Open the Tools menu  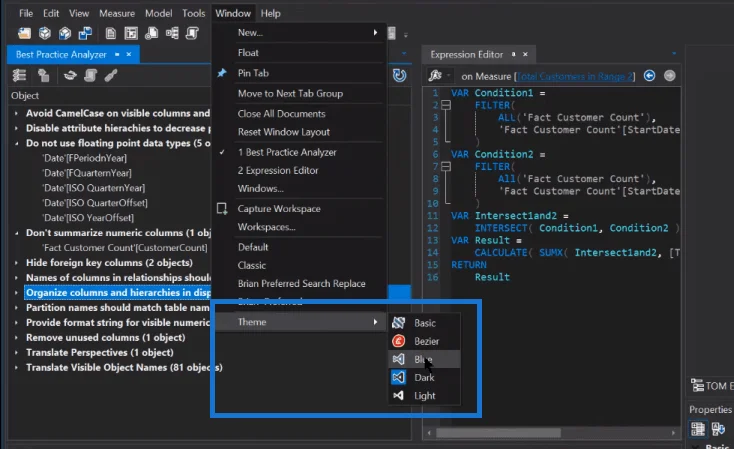(x=193, y=13)
